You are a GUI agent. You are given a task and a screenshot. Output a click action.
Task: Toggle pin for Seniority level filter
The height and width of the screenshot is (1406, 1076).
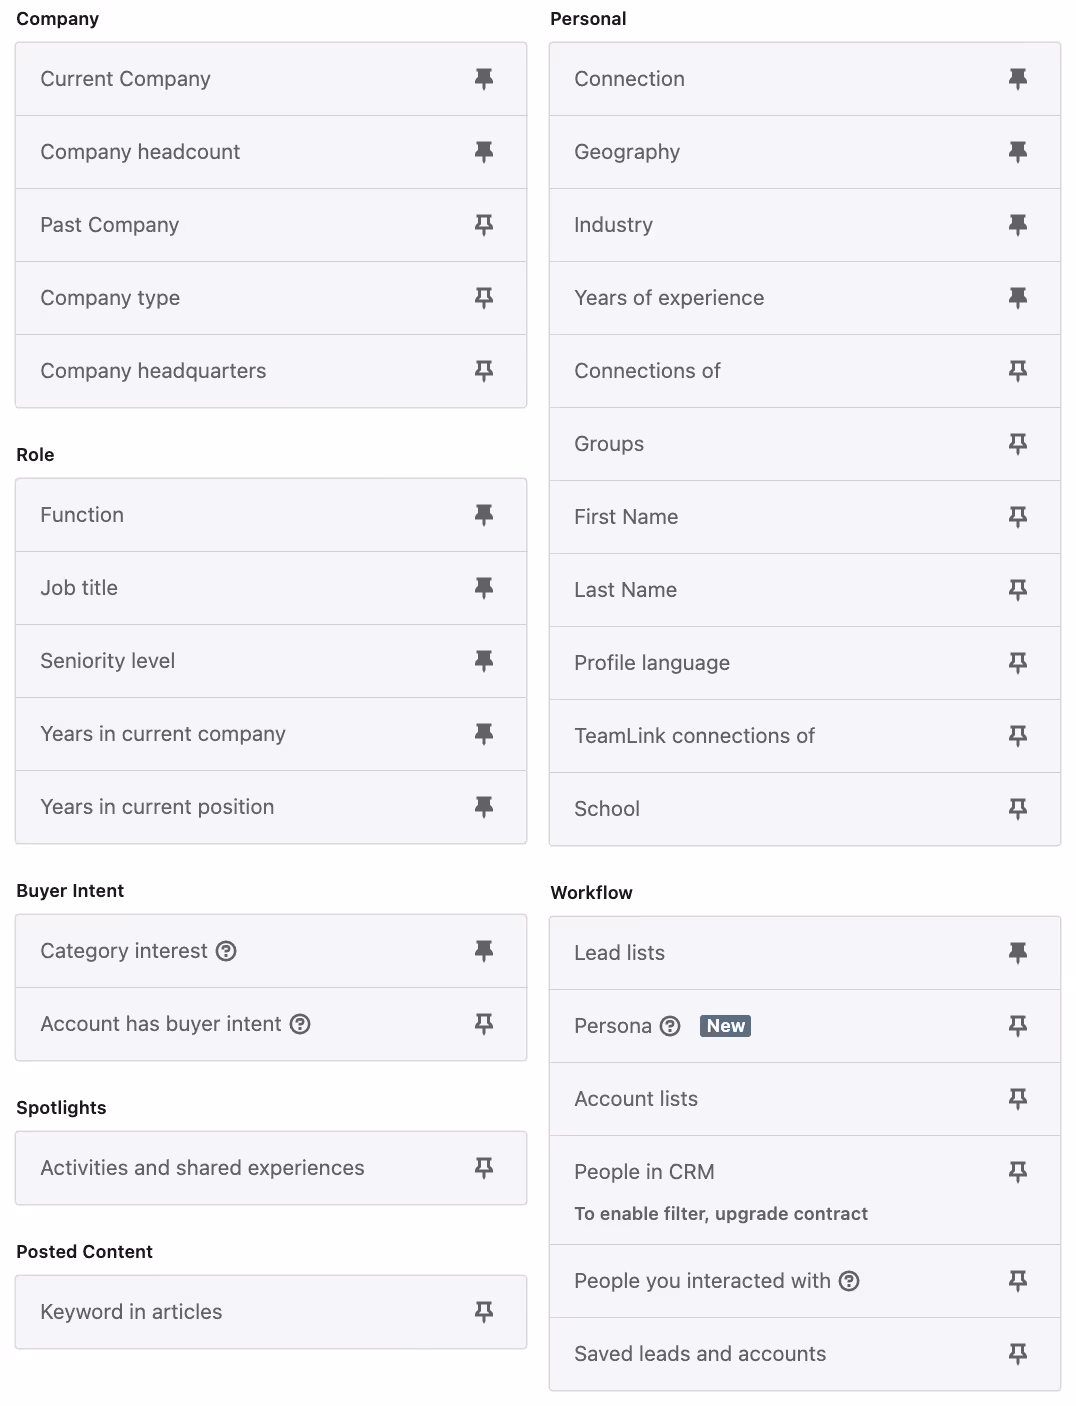coord(484,661)
